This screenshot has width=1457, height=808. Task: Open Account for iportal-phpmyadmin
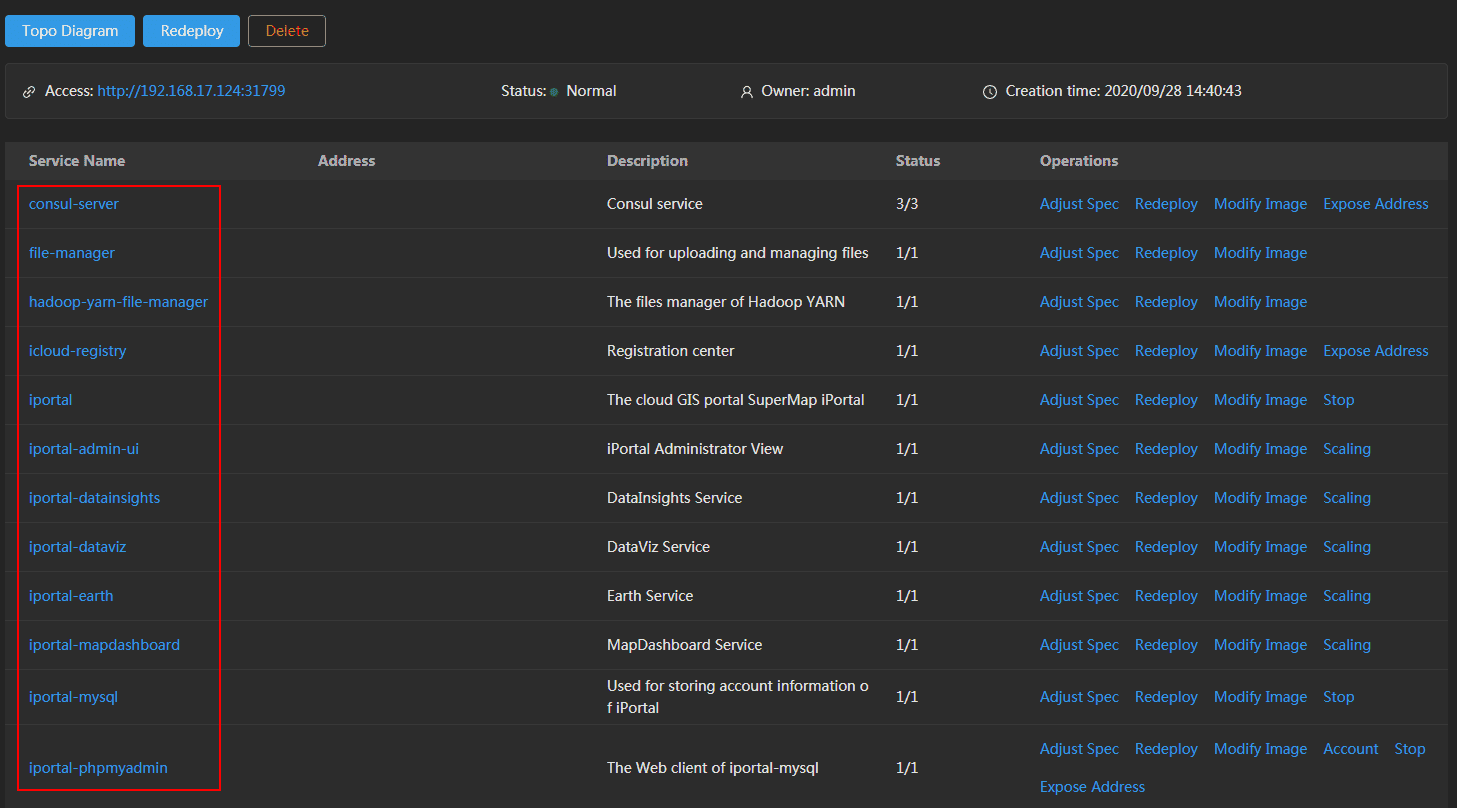(x=1350, y=749)
